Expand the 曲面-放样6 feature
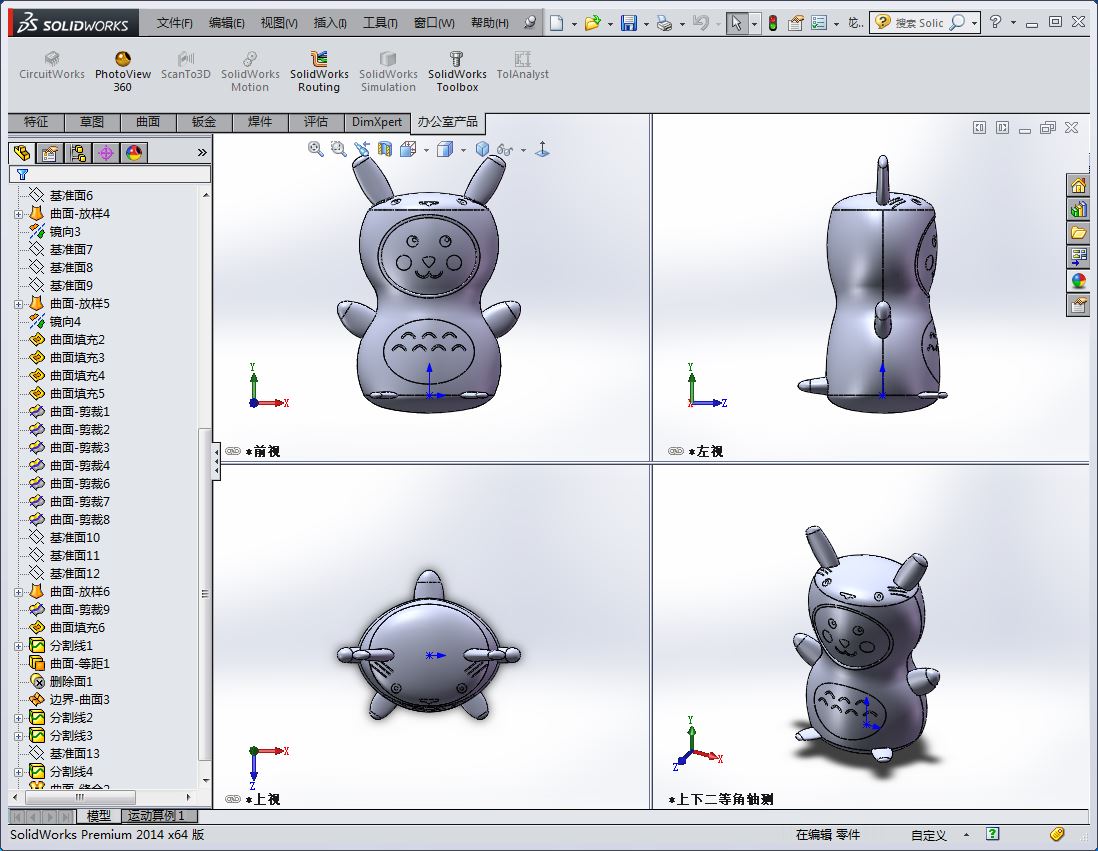1098x851 pixels. [x=18, y=592]
